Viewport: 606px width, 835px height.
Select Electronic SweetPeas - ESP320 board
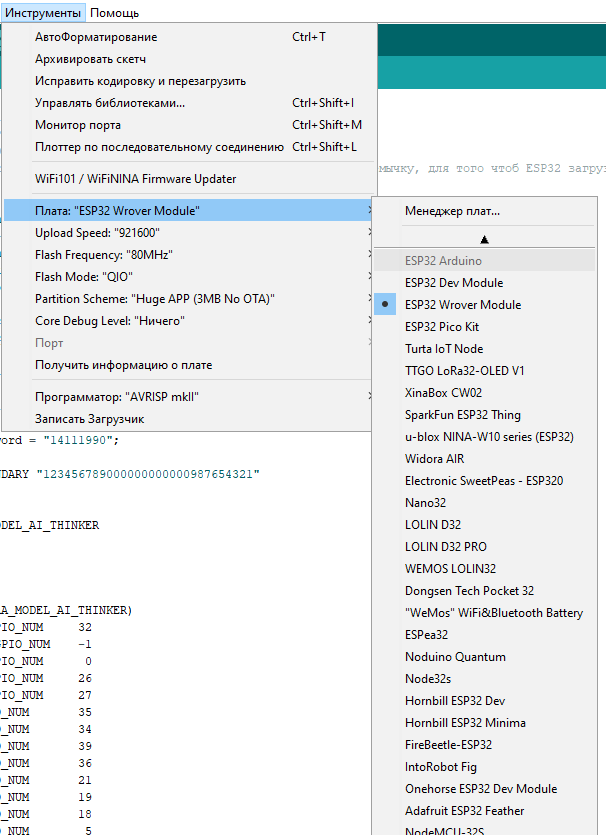485,481
